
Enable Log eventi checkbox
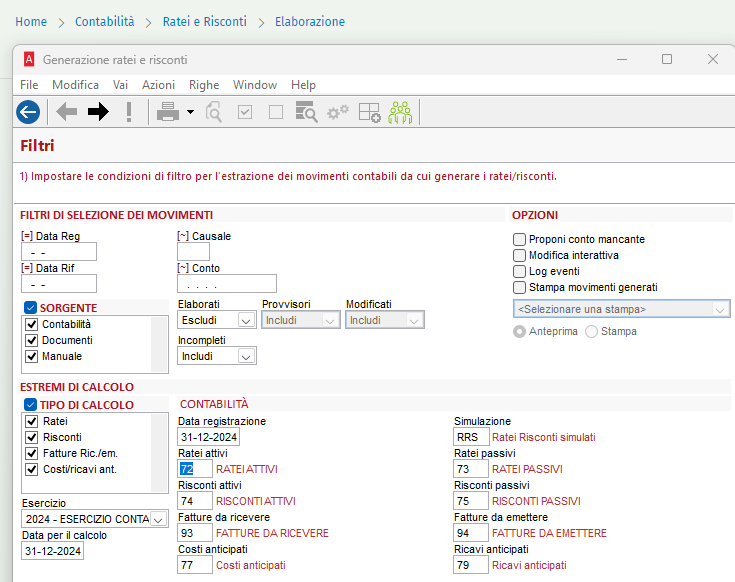[x=519, y=271]
